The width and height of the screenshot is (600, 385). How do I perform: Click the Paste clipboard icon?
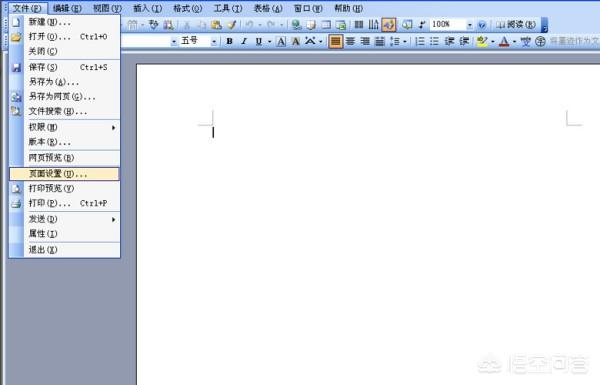(217, 25)
